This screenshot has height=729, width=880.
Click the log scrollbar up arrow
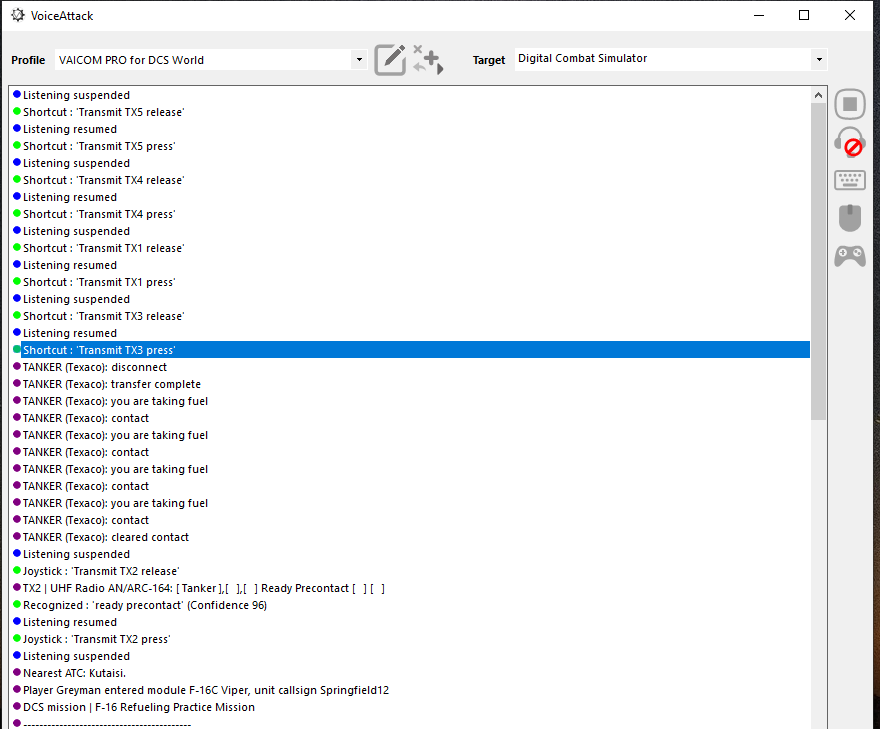point(818,95)
